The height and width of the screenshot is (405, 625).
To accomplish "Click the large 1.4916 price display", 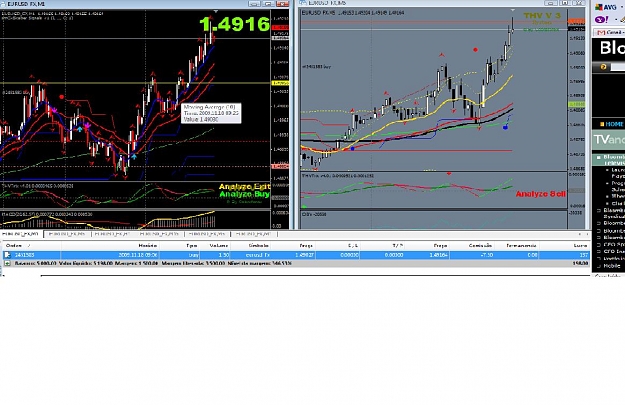I will [235, 24].
